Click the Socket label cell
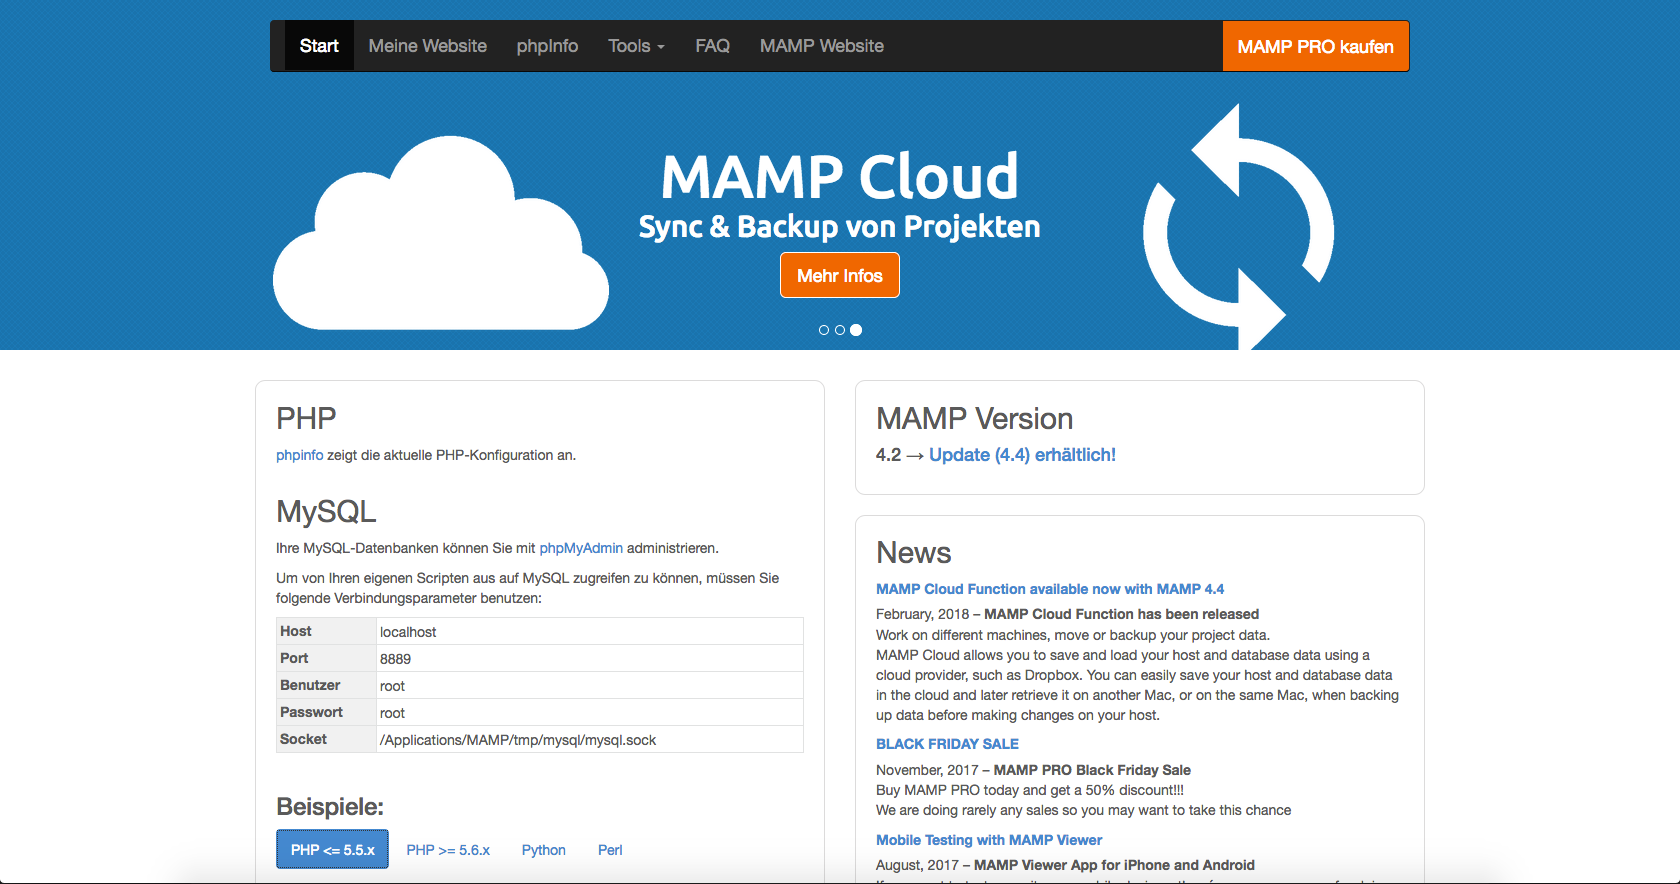This screenshot has width=1680, height=884. pyautogui.click(x=326, y=739)
